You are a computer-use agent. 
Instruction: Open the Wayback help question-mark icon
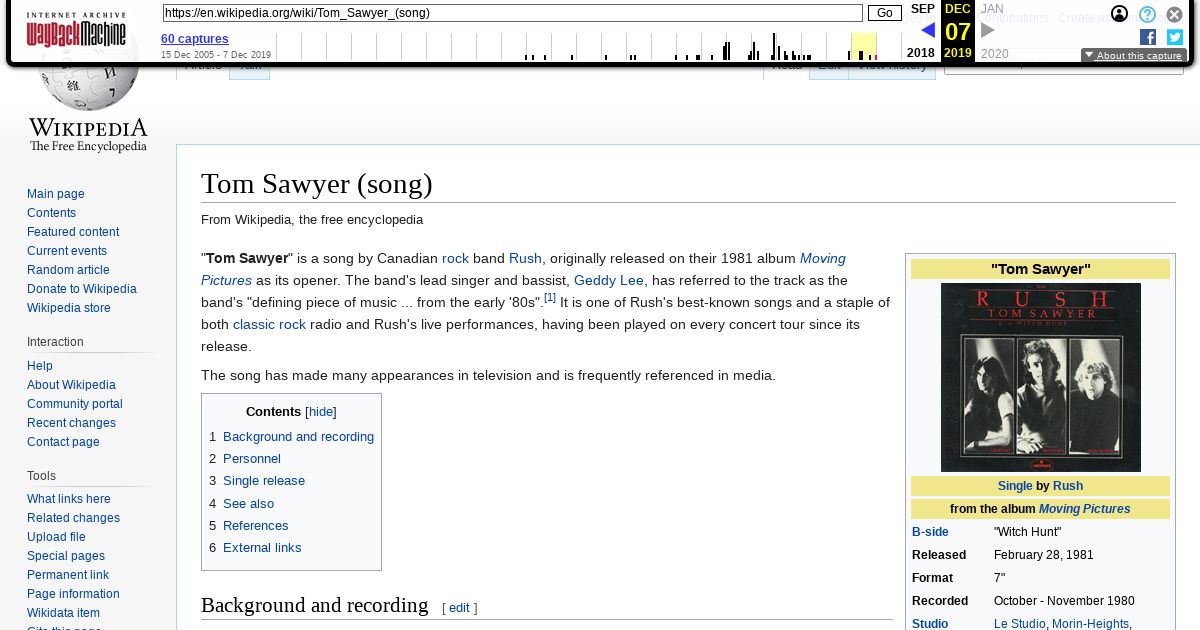(x=1147, y=14)
